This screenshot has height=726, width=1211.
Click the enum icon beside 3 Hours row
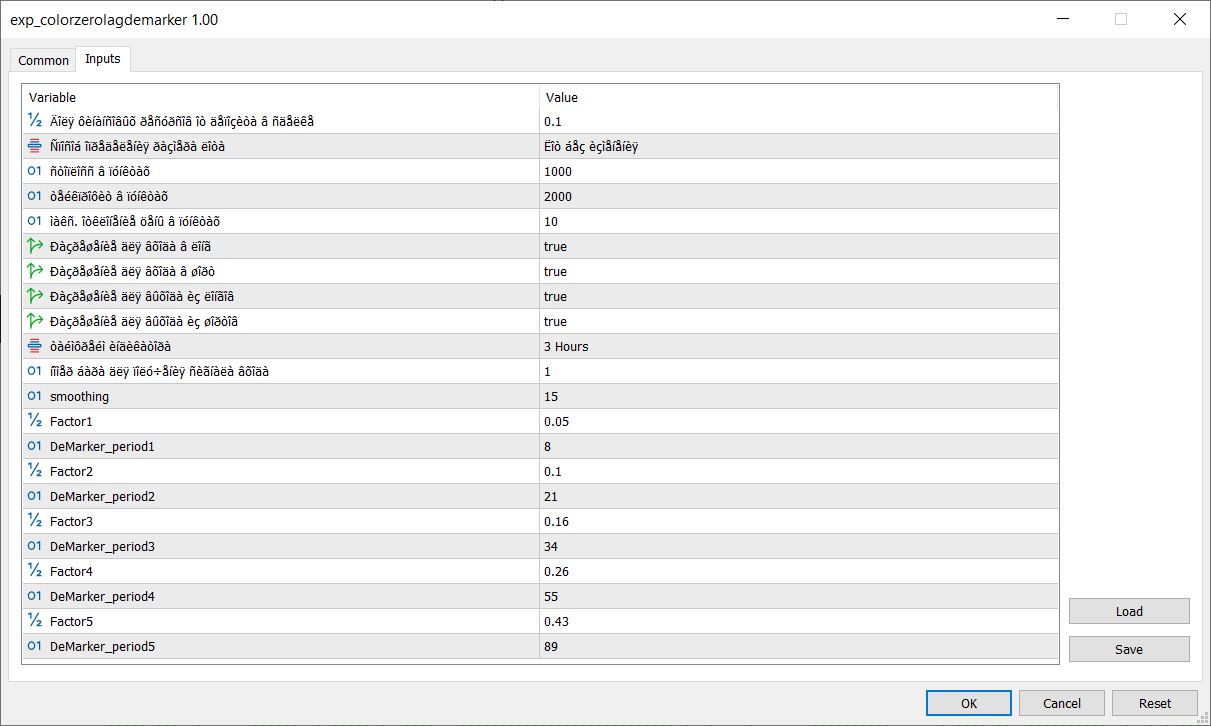[x=35, y=346]
